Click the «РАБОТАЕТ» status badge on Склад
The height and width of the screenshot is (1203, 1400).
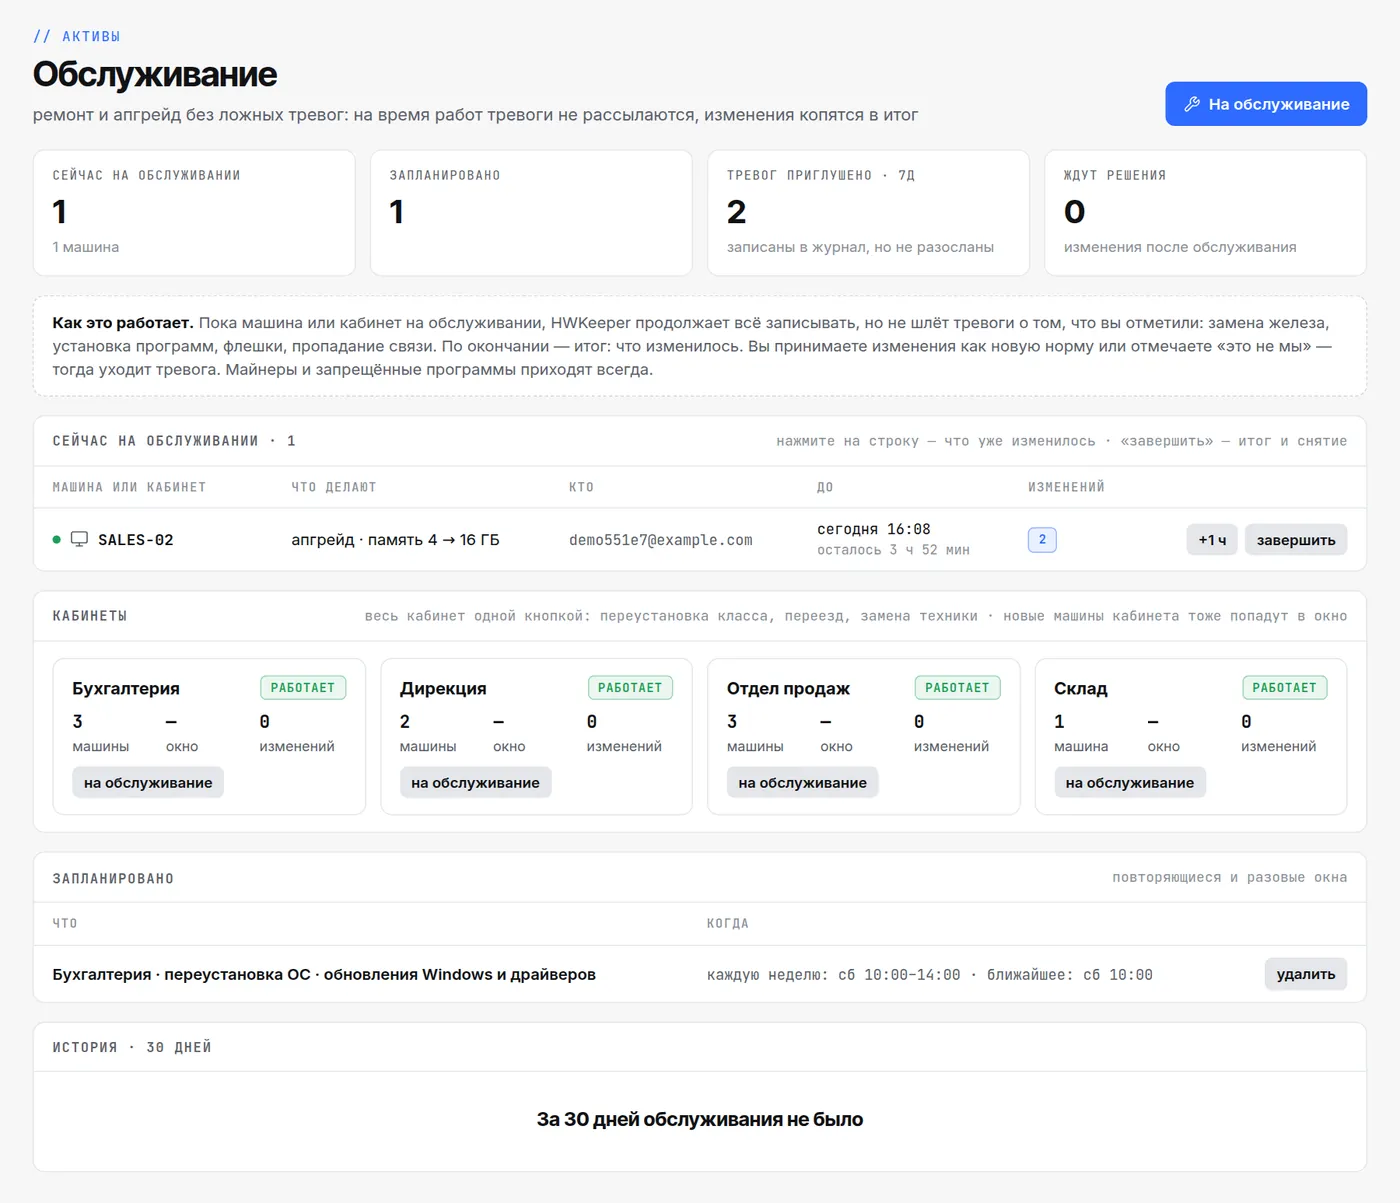(1284, 688)
